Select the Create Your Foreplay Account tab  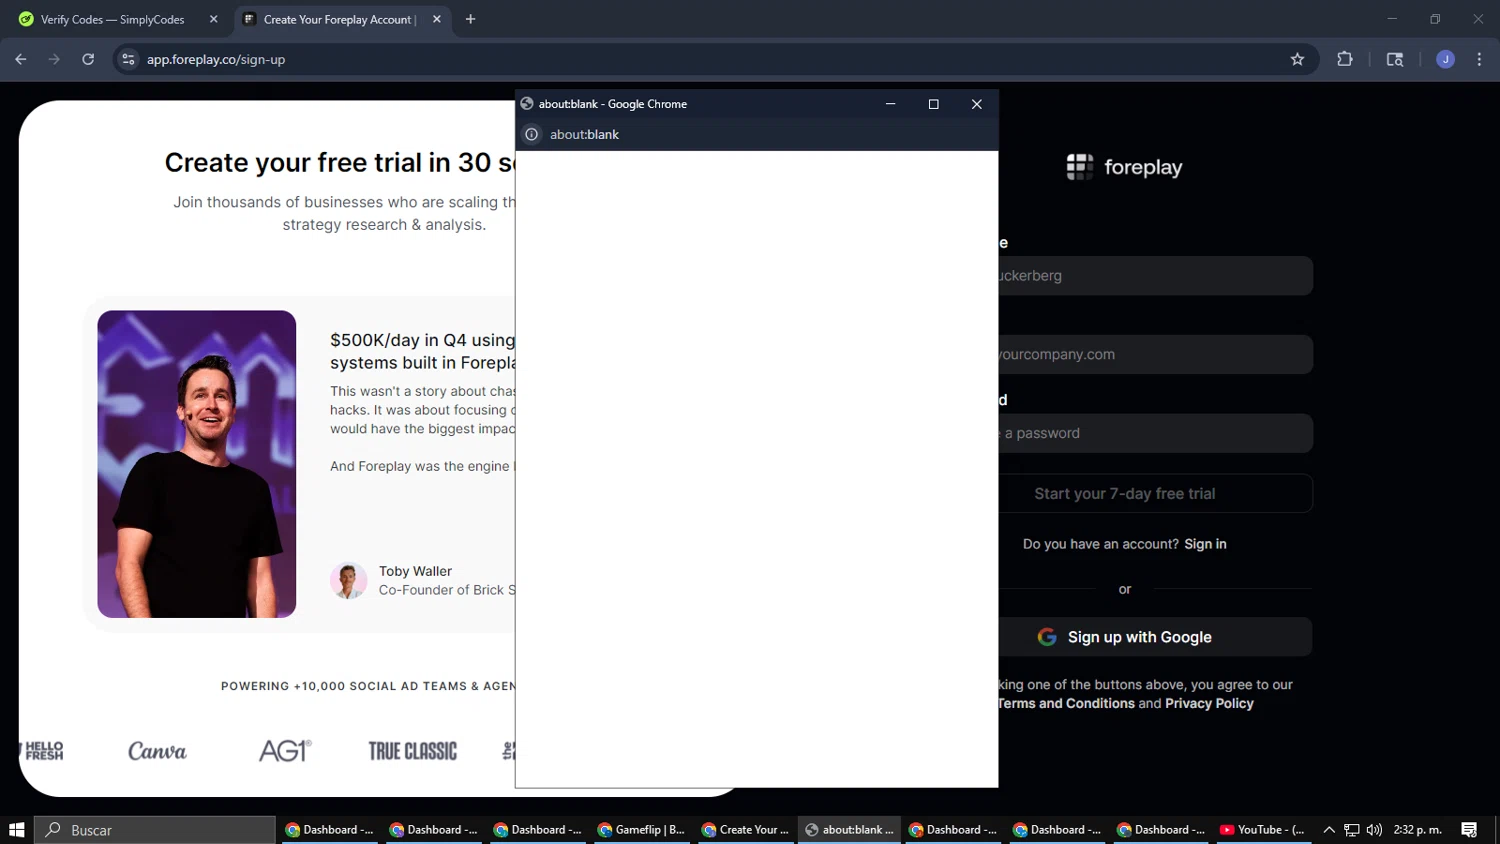point(340,19)
